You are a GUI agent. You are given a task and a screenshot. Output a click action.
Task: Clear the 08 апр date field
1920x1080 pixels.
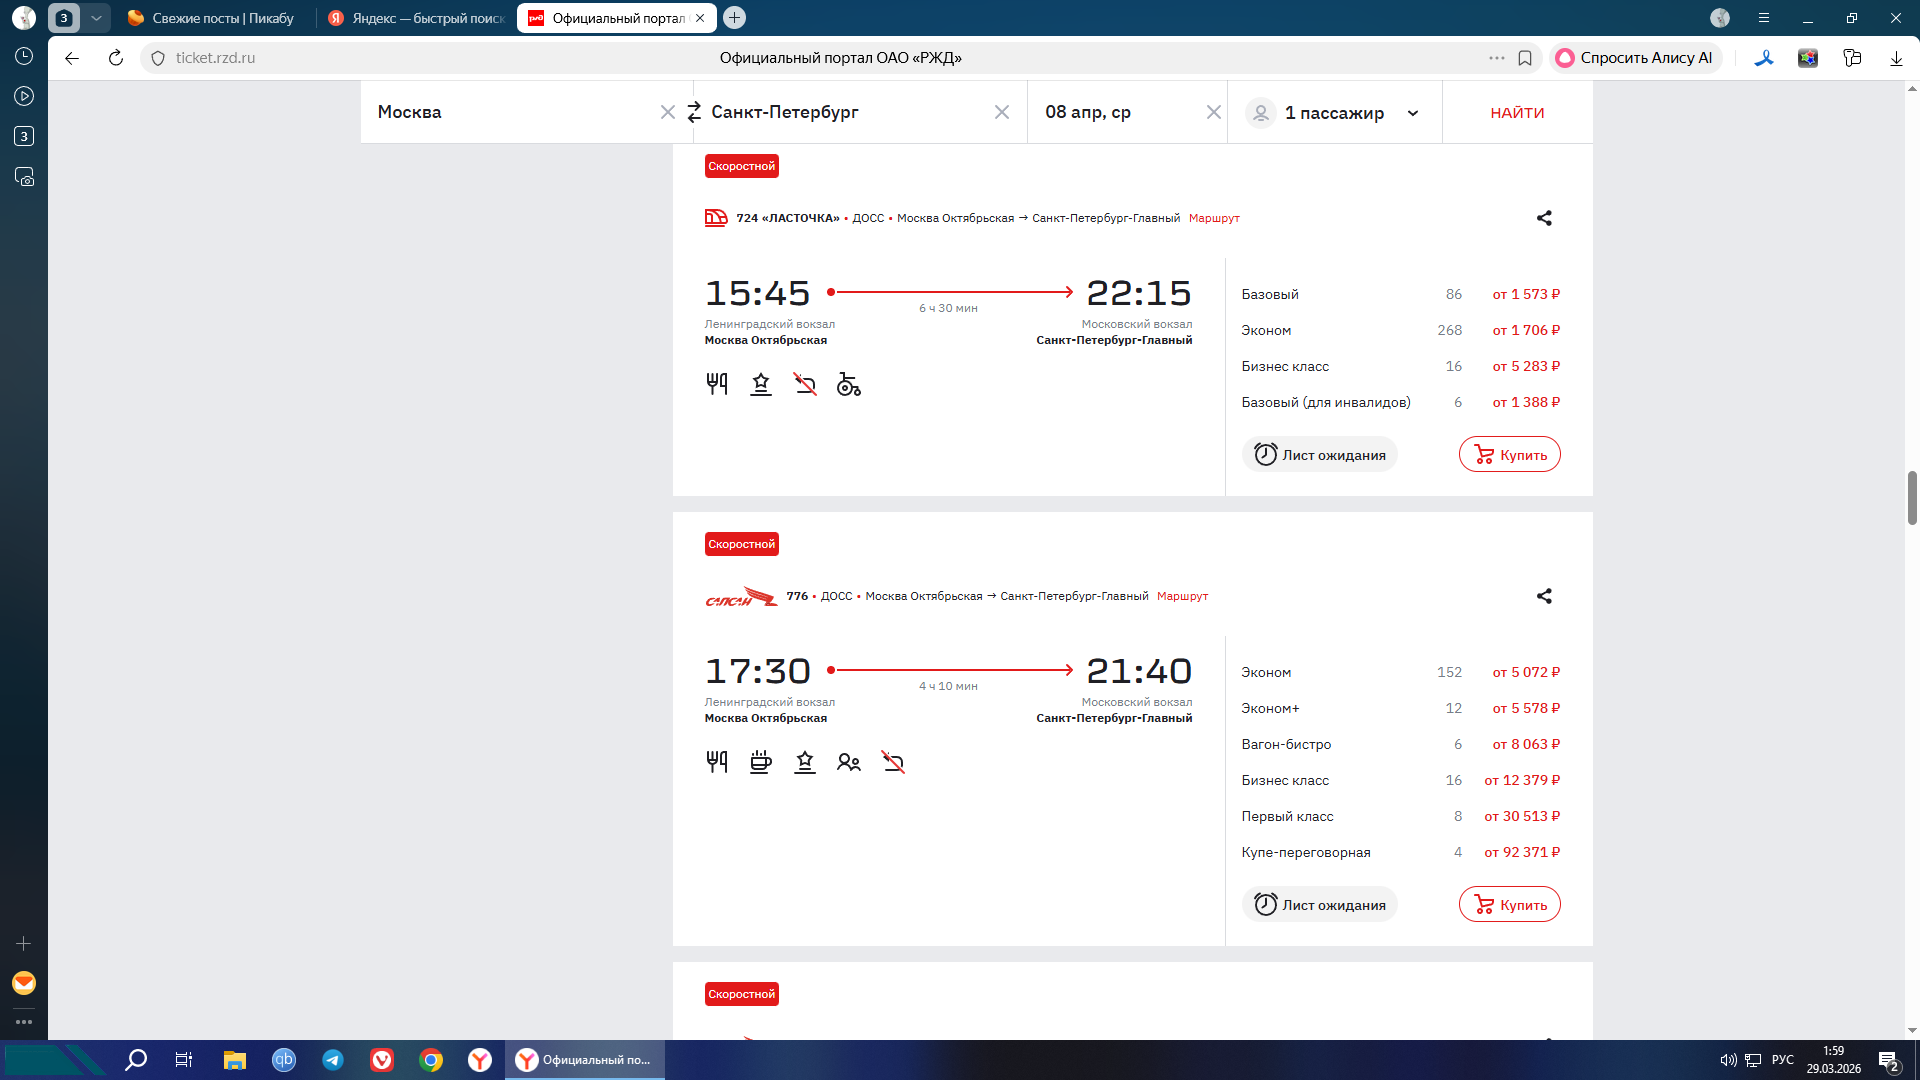pyautogui.click(x=1214, y=112)
